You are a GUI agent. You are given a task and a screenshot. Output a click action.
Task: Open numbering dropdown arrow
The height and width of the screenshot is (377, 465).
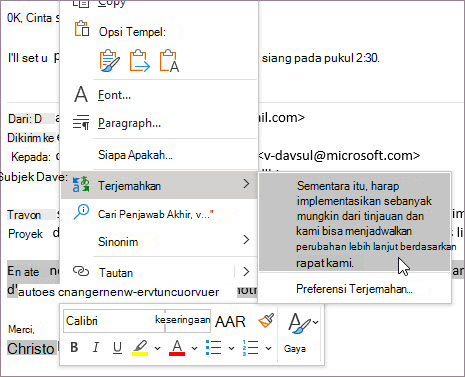coord(268,348)
